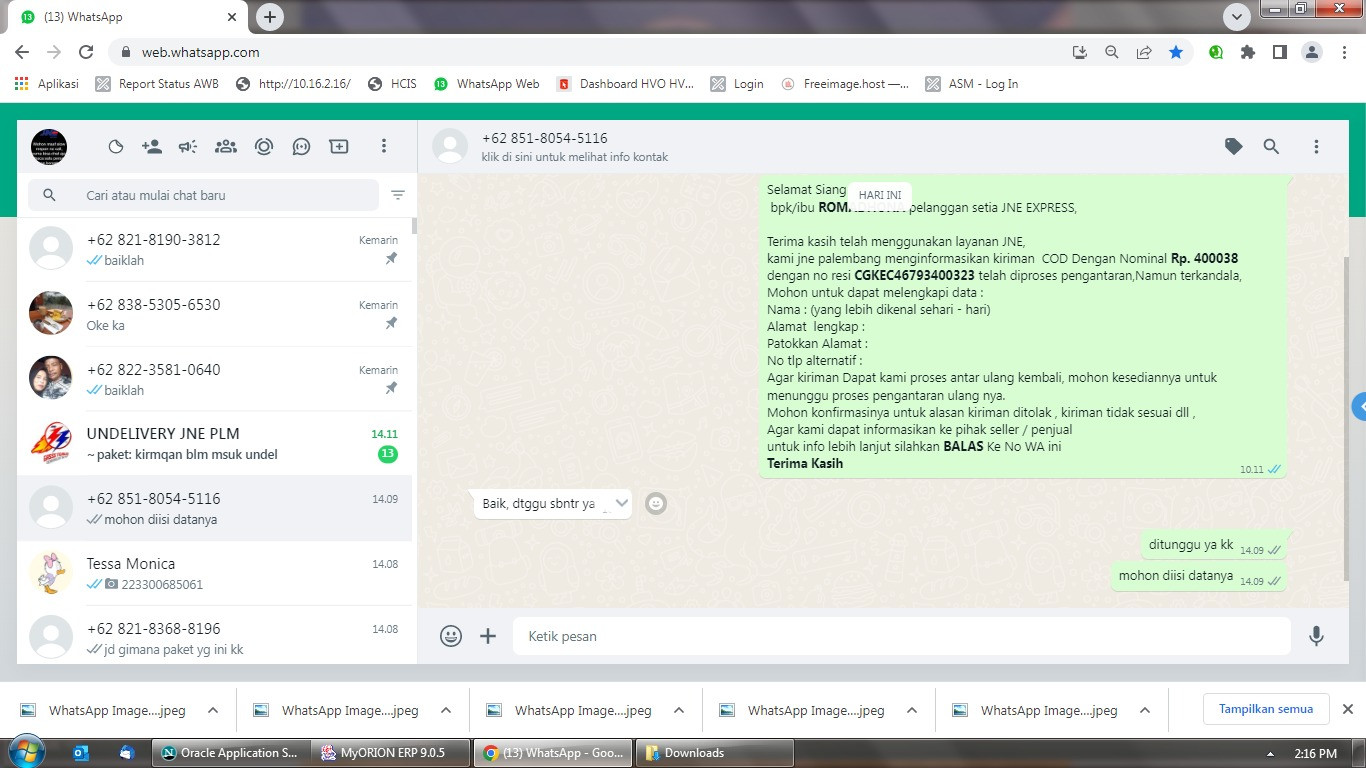This screenshot has width=1366, height=768.
Task: Start a new chat with plus-message icon
Action: (x=339, y=147)
